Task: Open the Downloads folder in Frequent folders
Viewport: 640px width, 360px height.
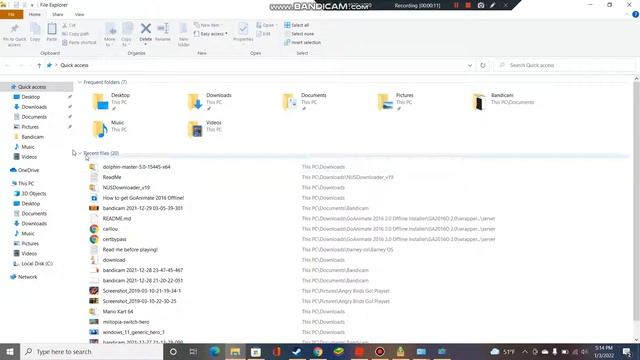Action: (x=210, y=102)
